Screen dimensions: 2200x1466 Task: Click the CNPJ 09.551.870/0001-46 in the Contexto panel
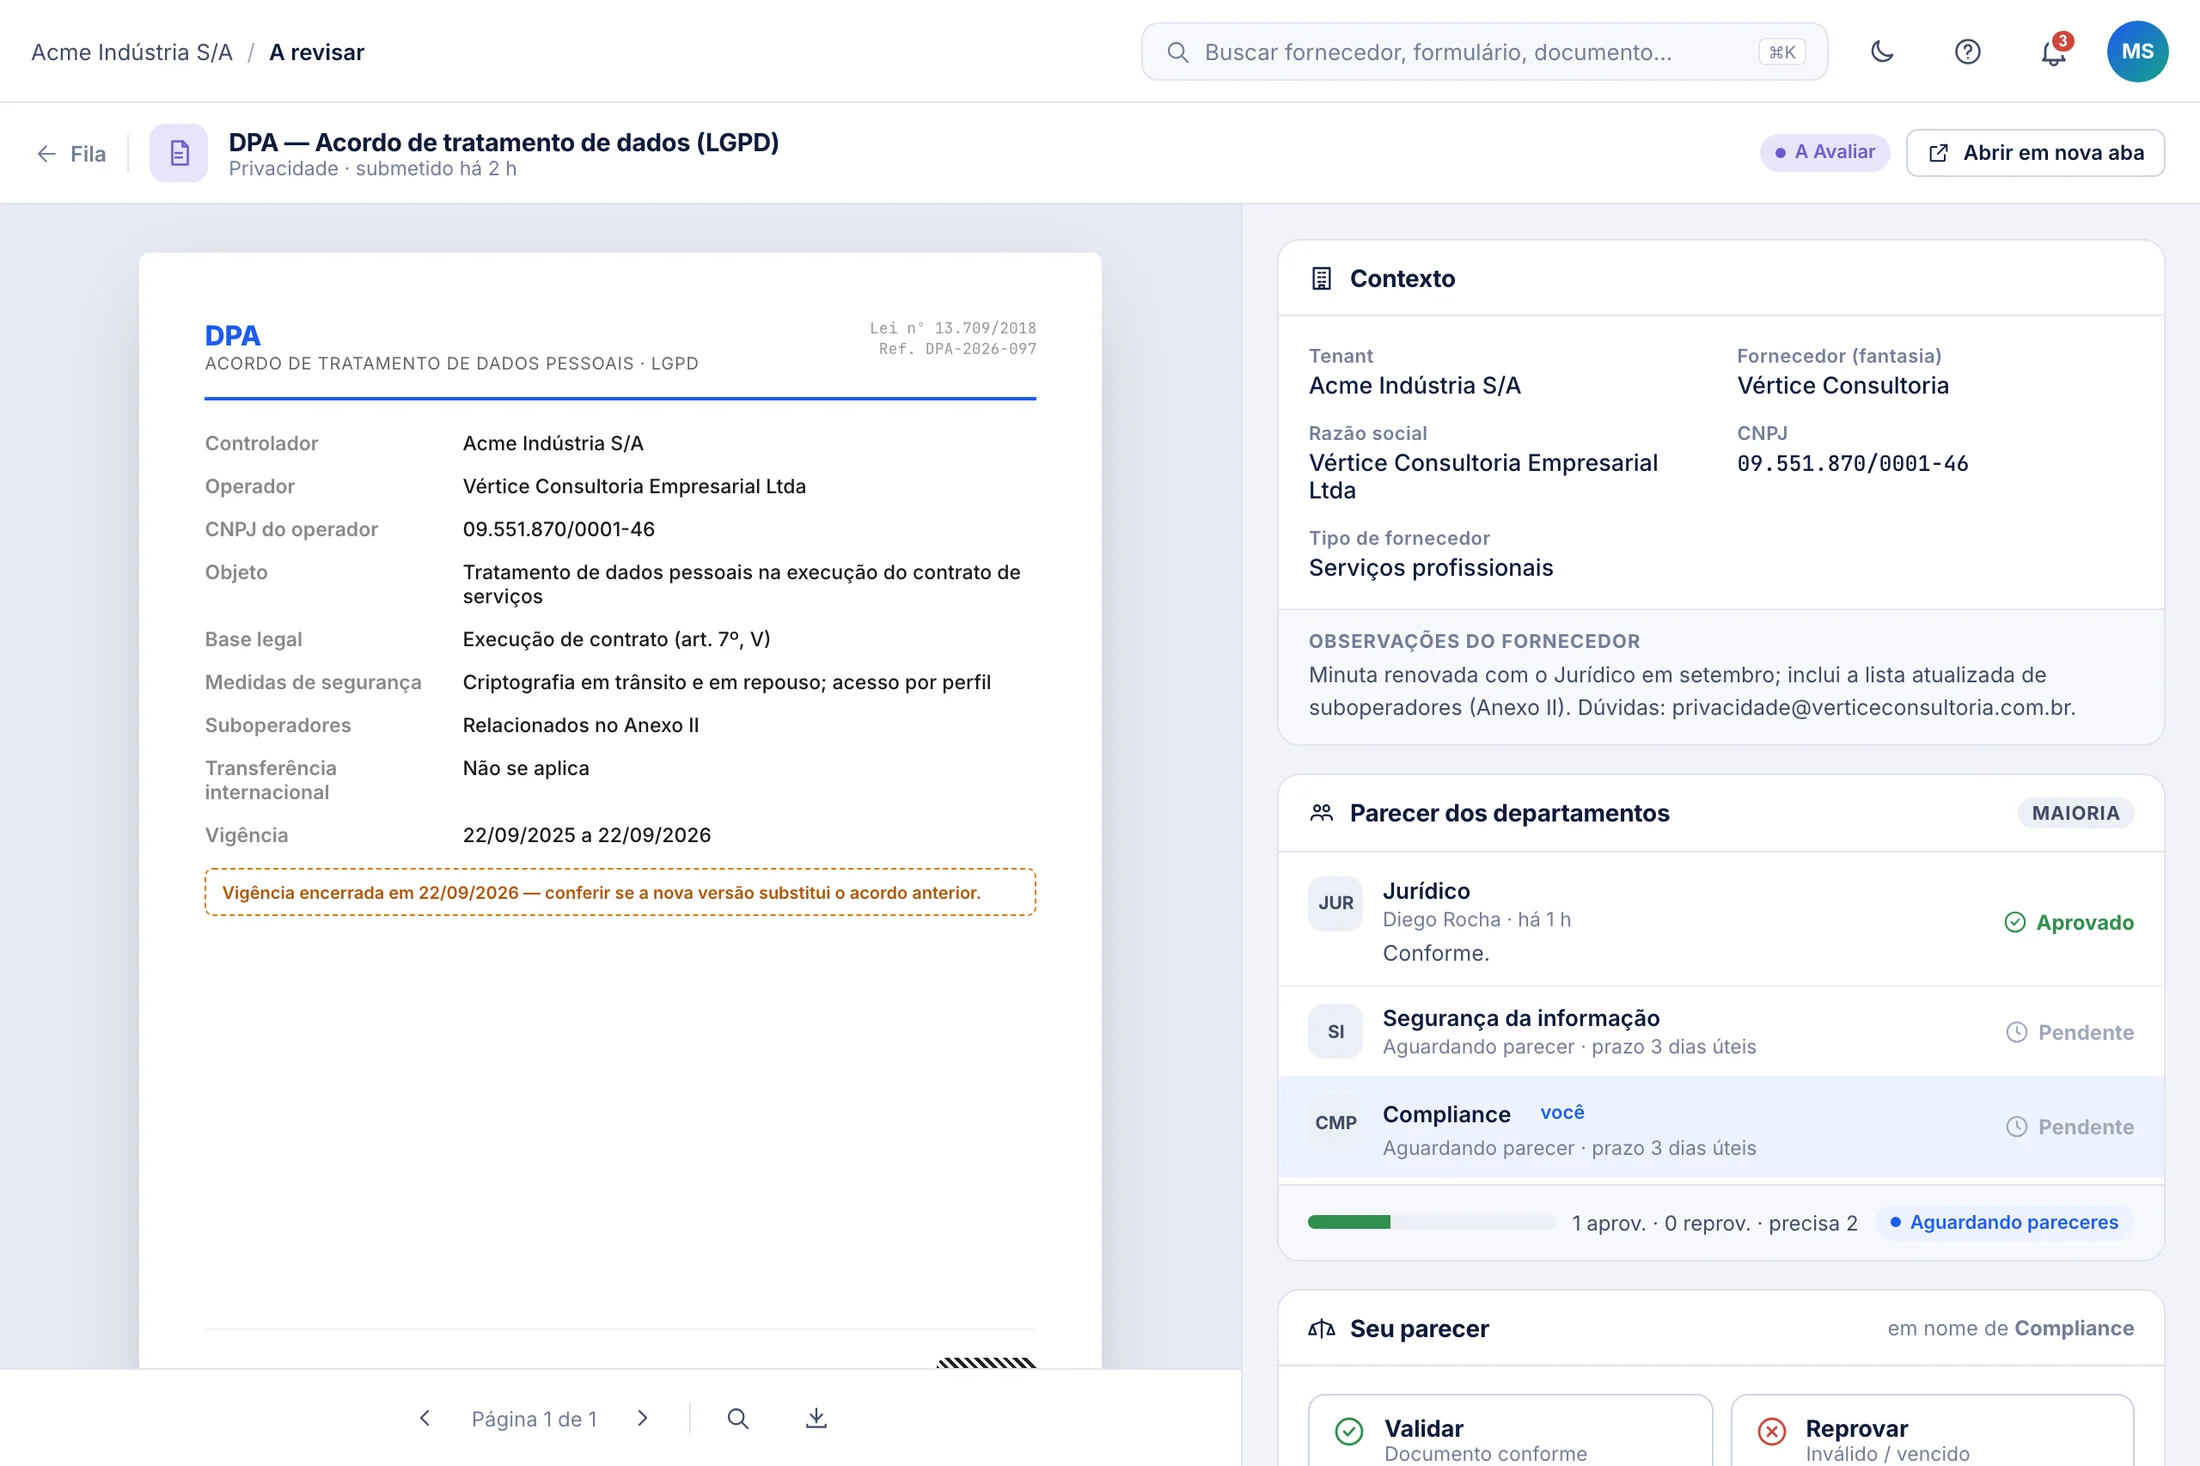(x=1852, y=463)
